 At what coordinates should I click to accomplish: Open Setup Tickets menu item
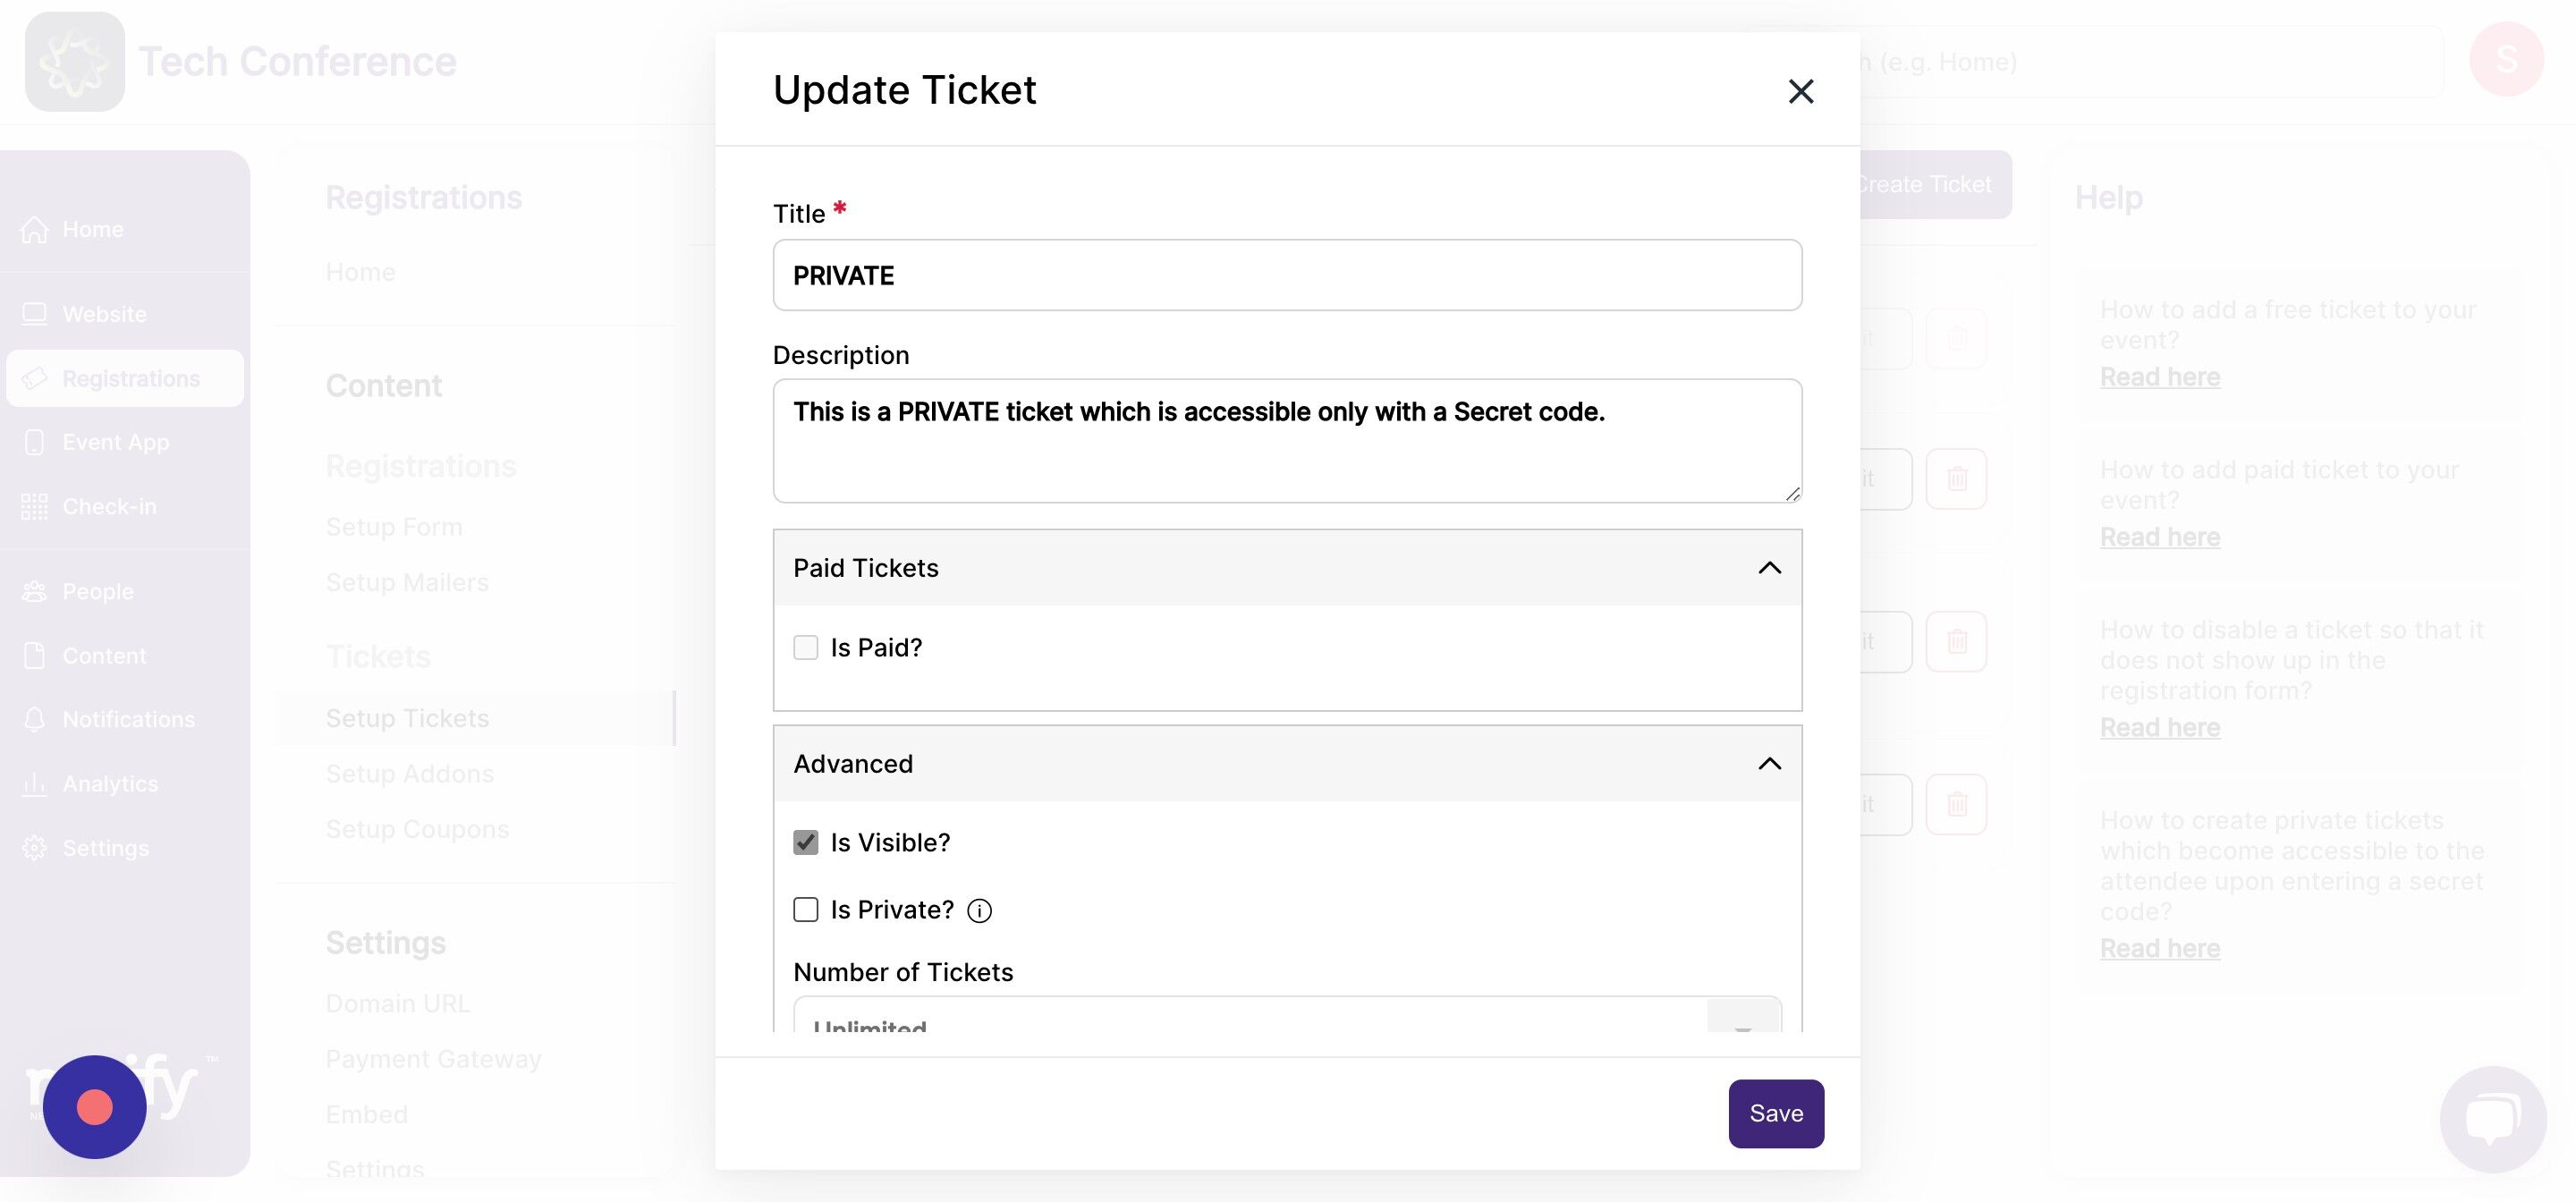(407, 718)
